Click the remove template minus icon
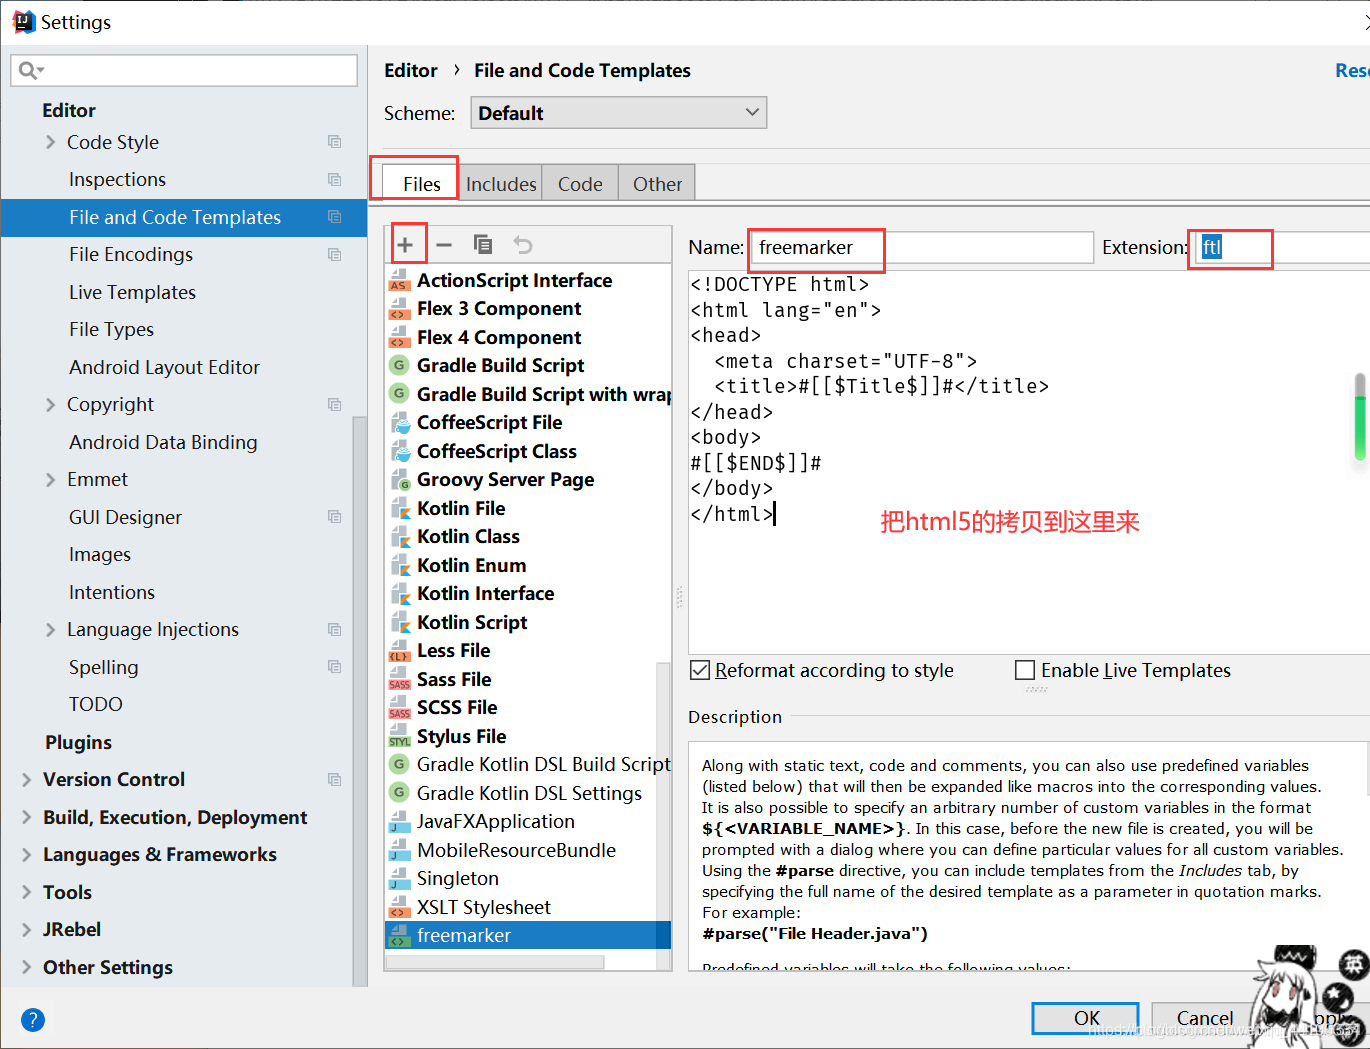The height and width of the screenshot is (1049, 1370). click(x=444, y=244)
